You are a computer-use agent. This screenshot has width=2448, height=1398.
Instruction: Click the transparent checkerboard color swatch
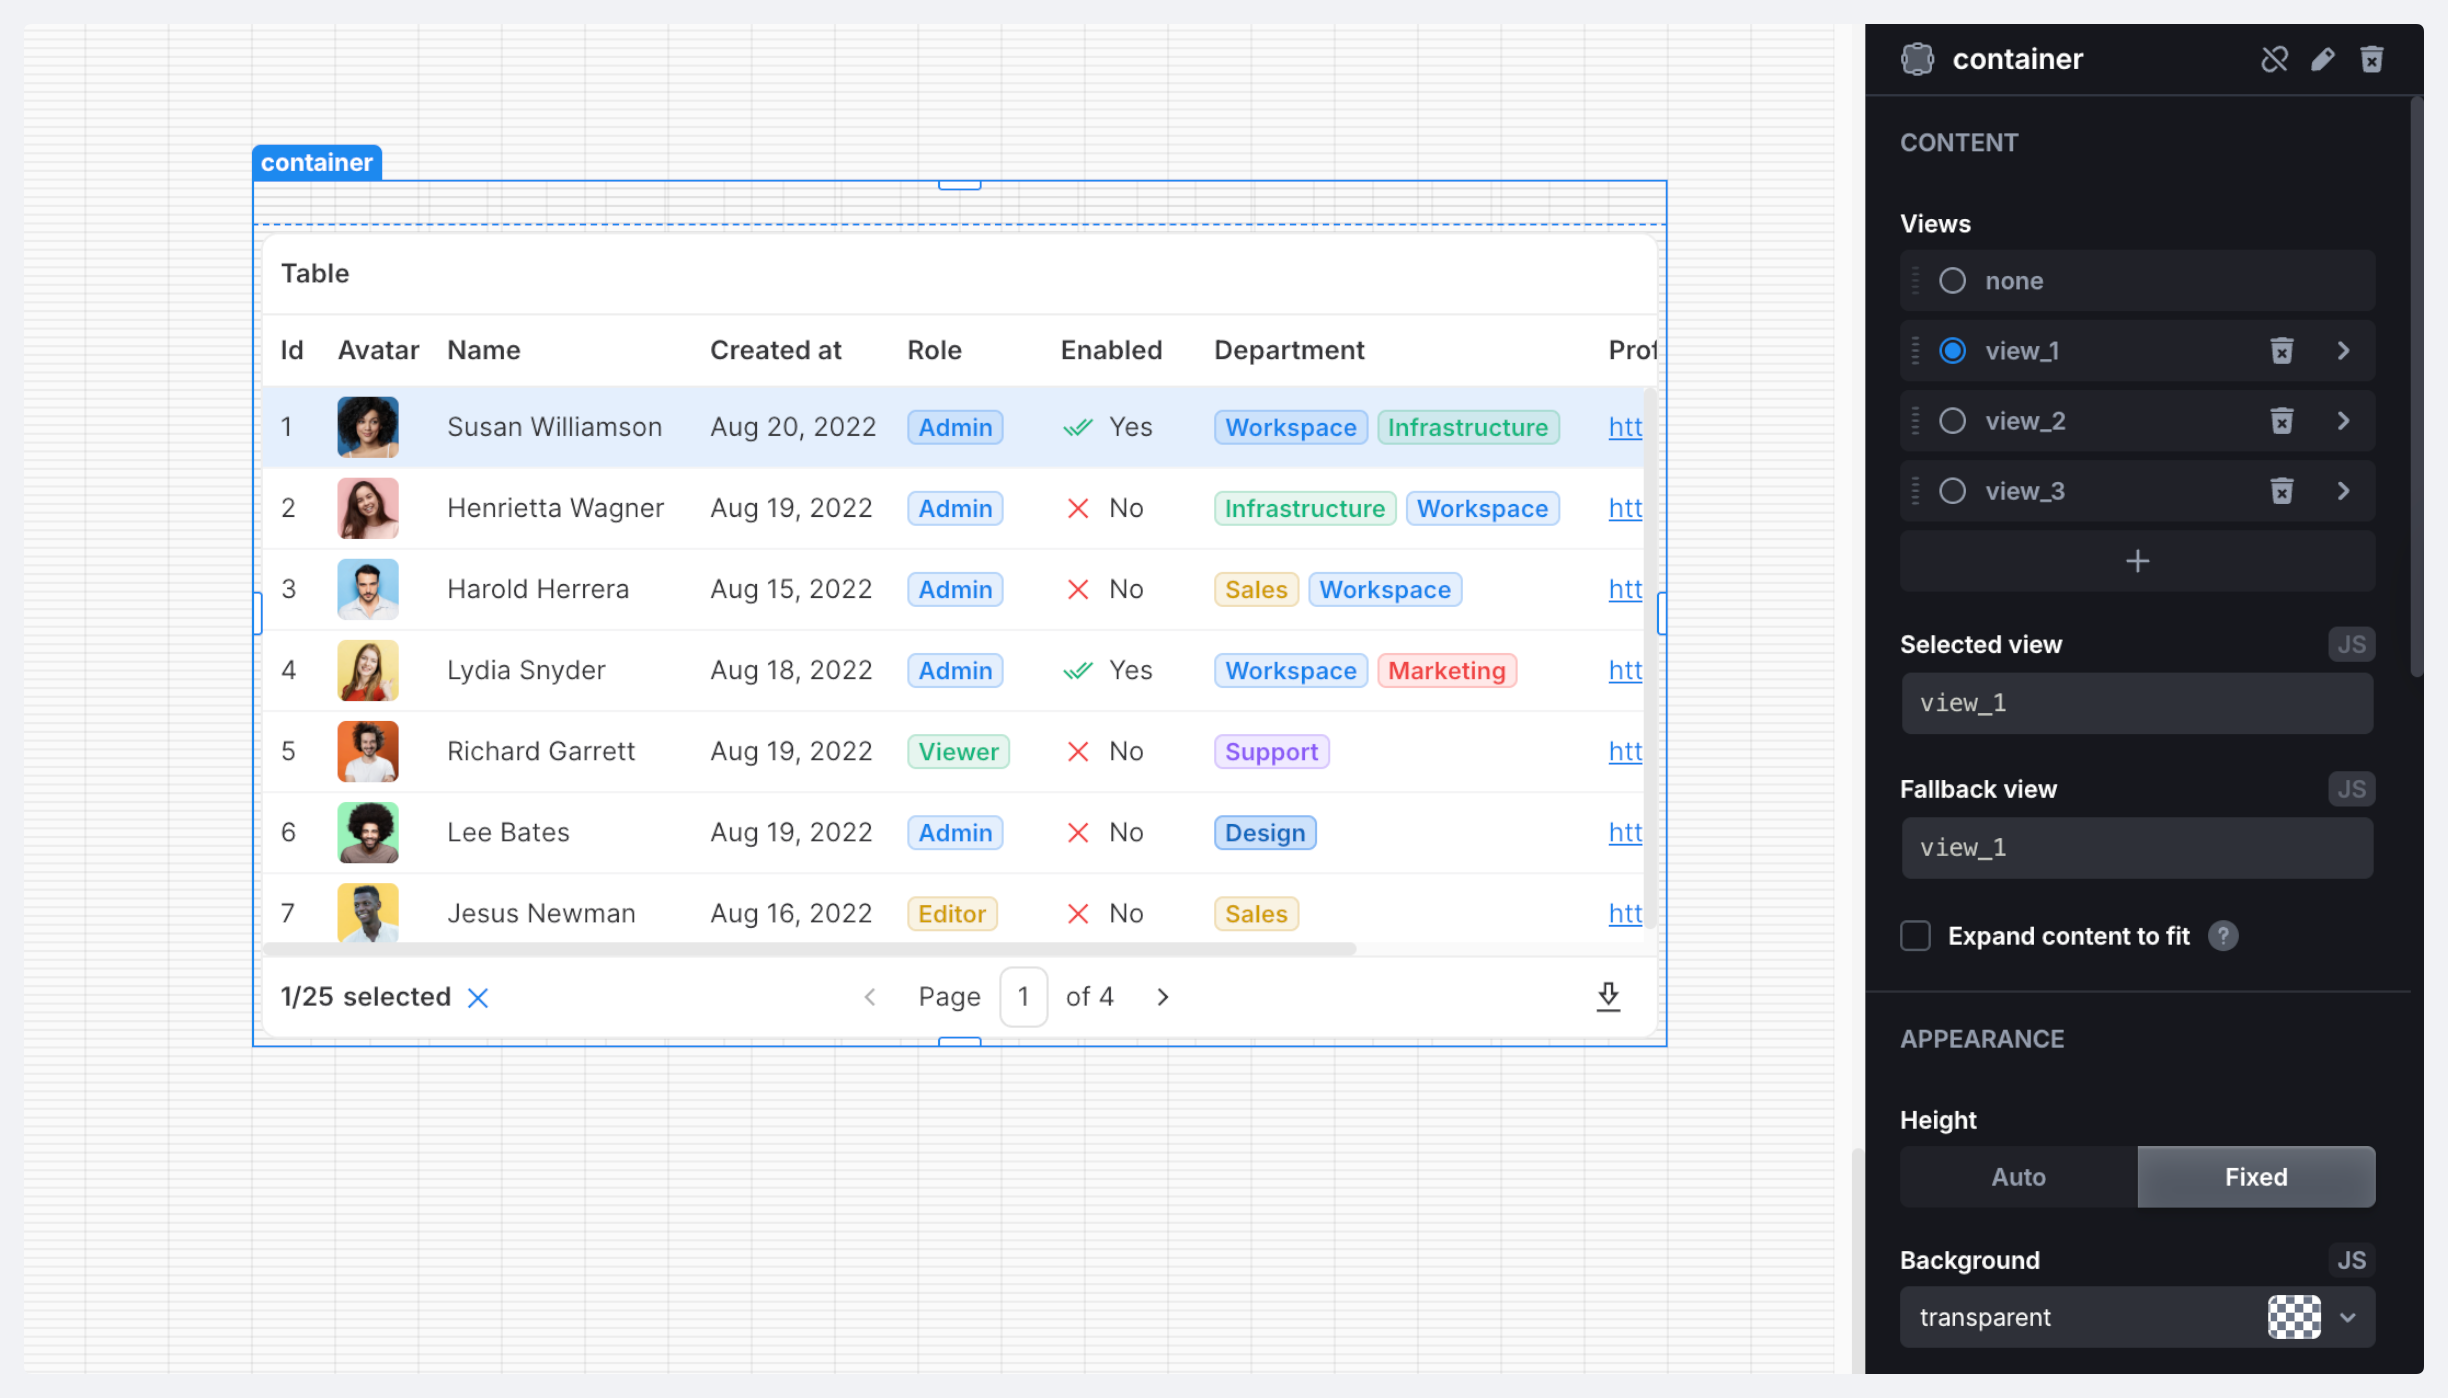click(x=2294, y=1317)
